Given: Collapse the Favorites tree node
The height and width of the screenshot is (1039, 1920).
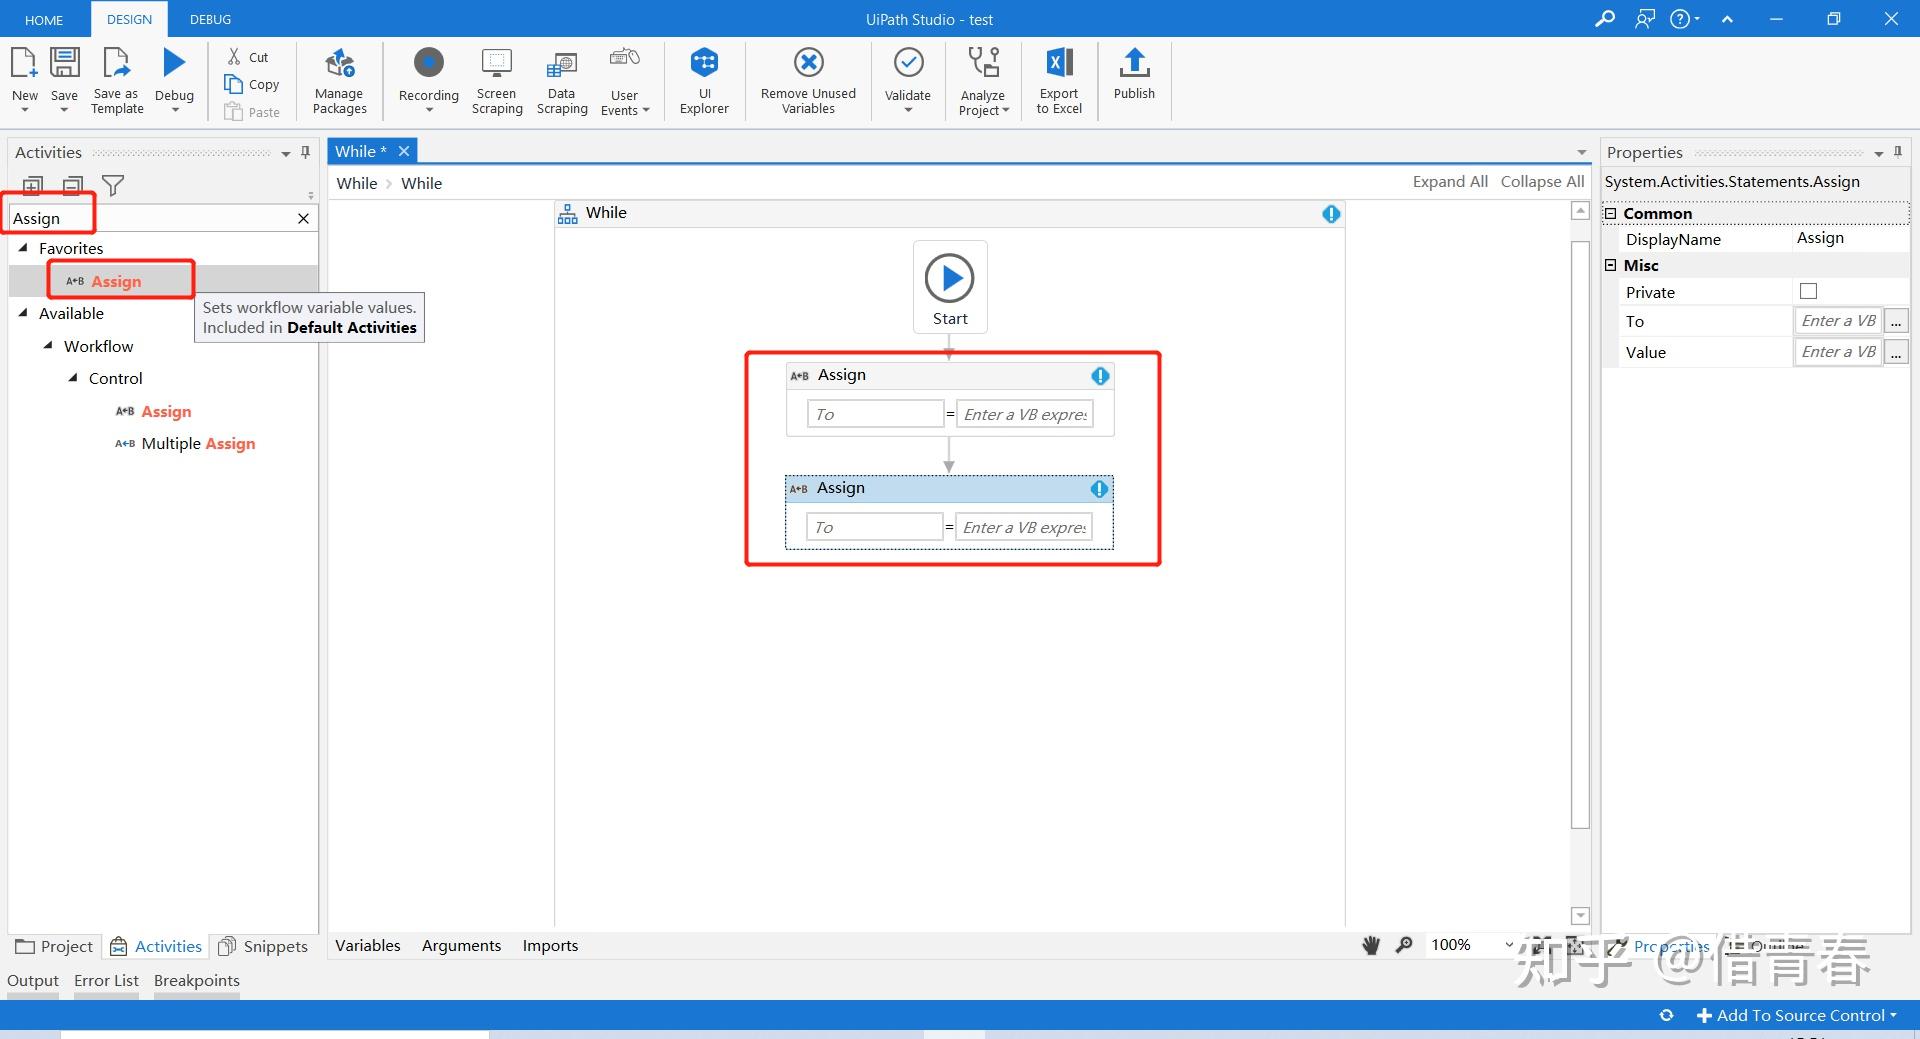Looking at the screenshot, I should click(24, 248).
